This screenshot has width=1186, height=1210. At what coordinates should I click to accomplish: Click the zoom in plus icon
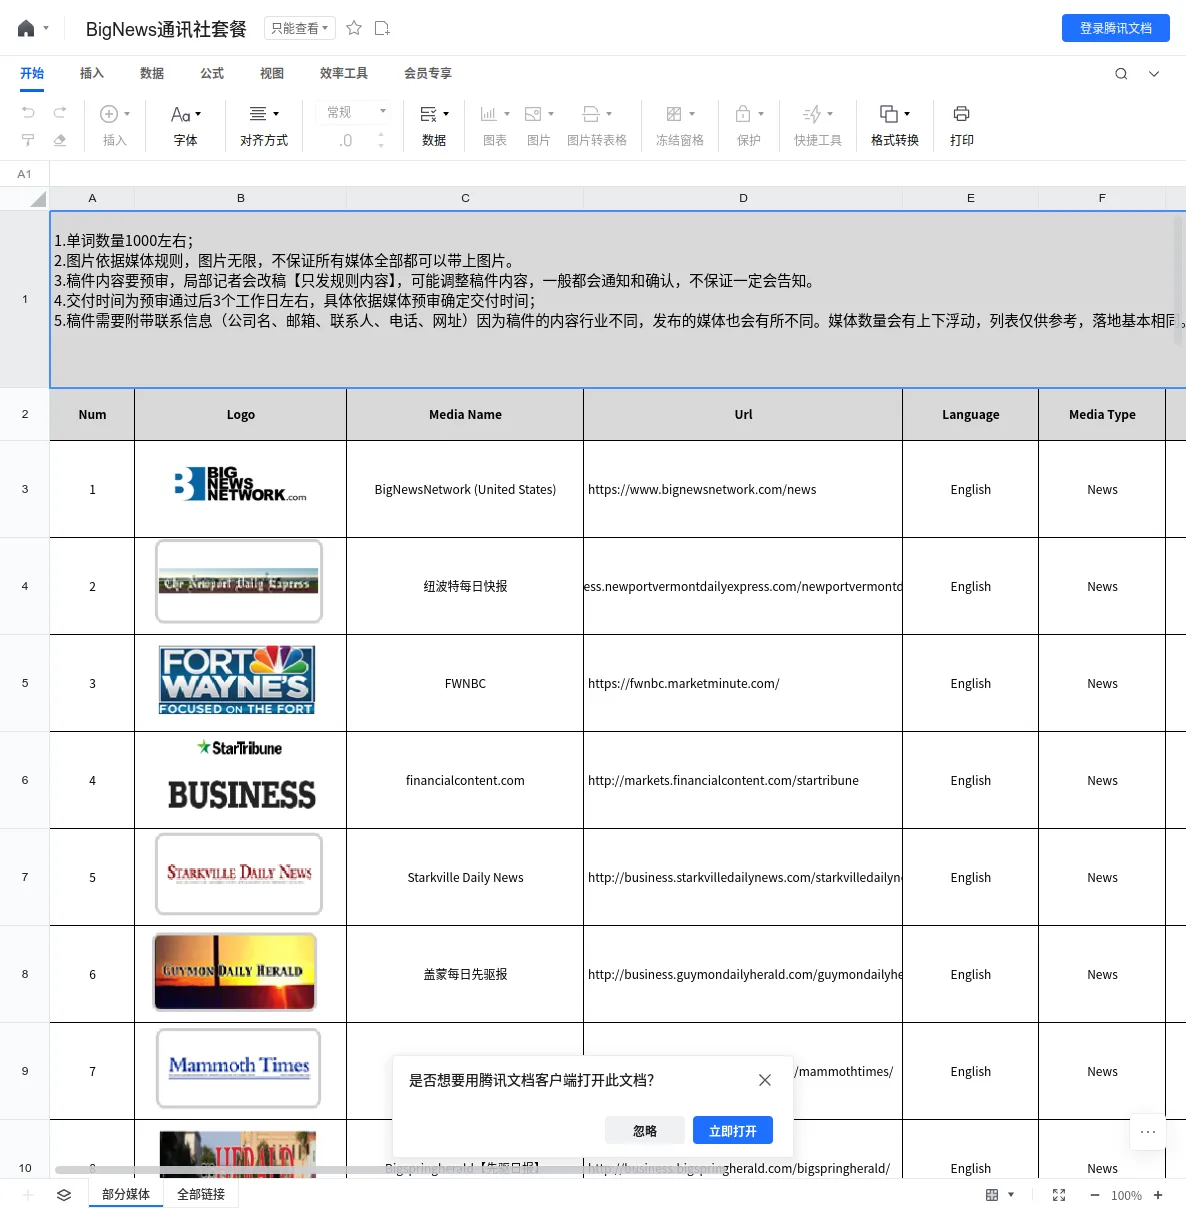coord(1158,1195)
